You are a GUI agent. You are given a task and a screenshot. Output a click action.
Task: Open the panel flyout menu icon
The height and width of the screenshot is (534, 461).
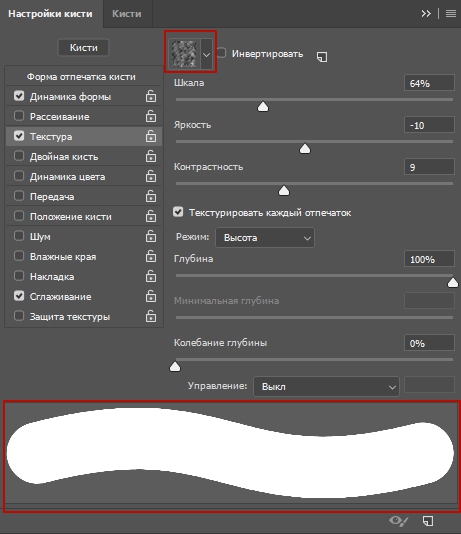[451, 14]
